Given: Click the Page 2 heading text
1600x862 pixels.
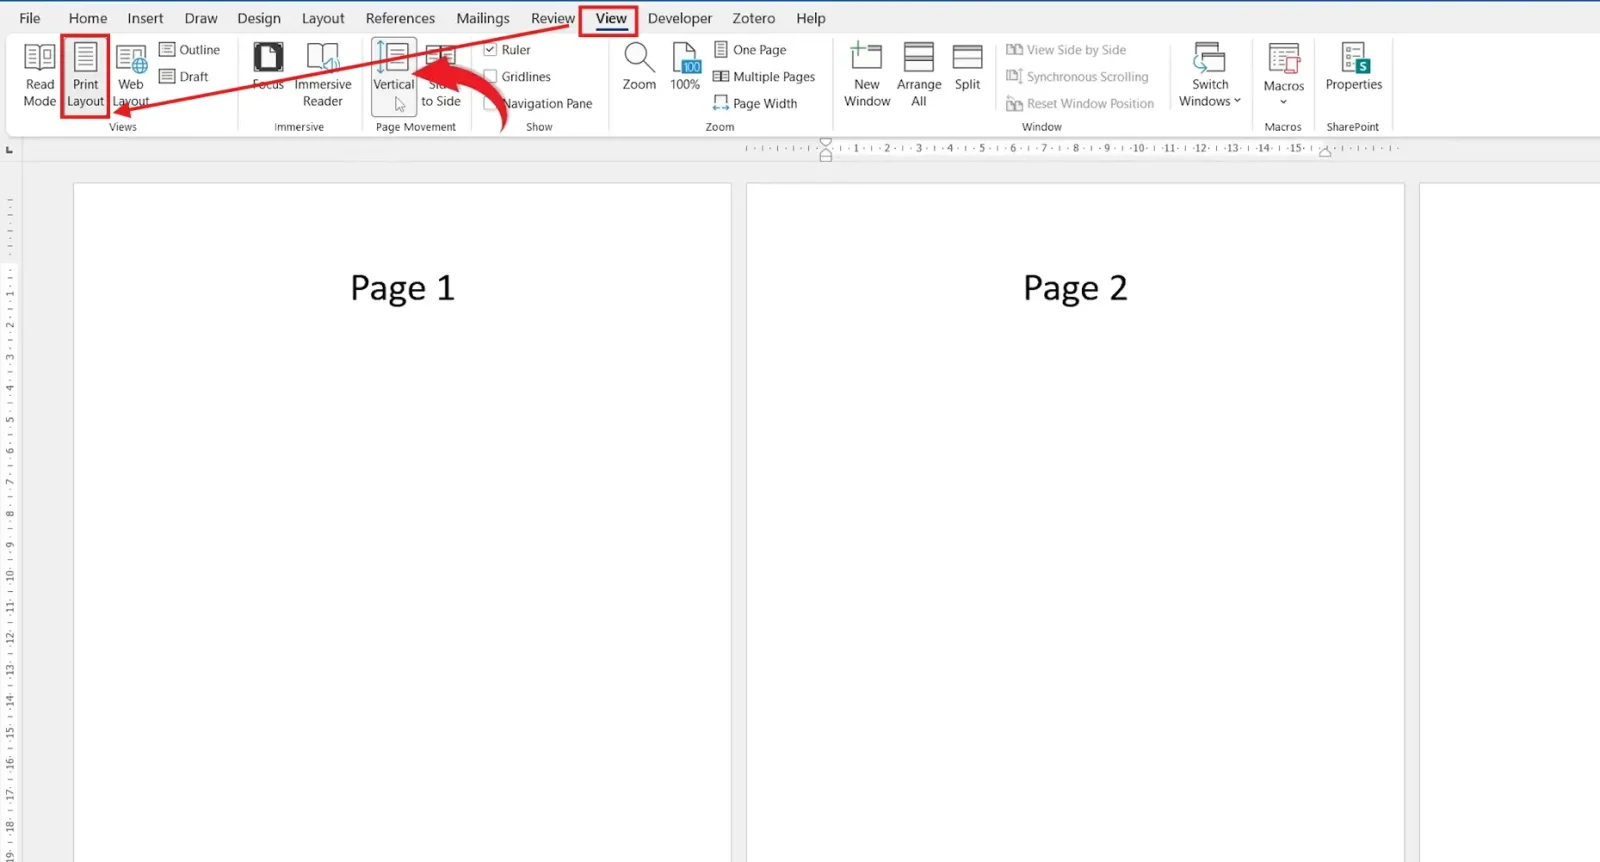Looking at the screenshot, I should (1075, 288).
